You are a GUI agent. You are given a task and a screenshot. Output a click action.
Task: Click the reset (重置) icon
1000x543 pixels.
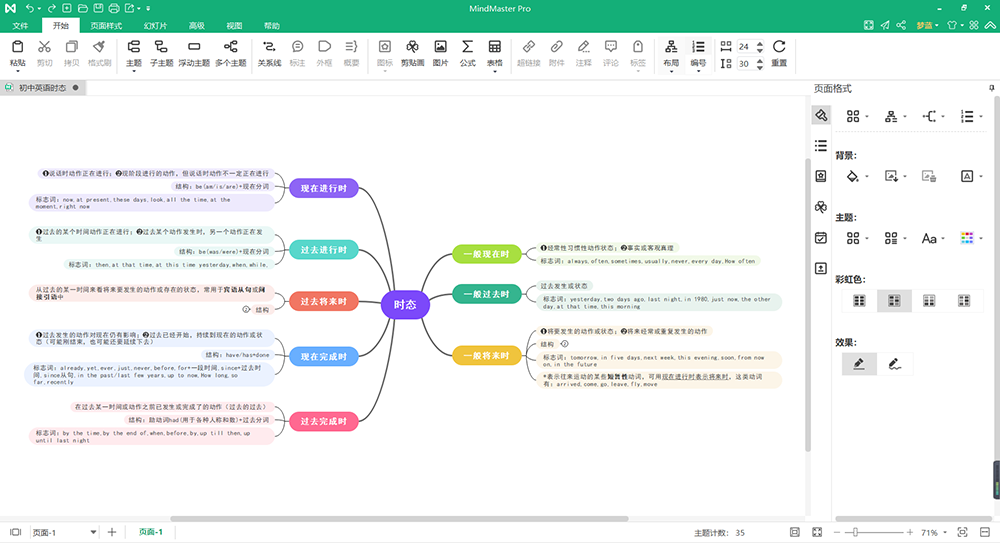[779, 47]
